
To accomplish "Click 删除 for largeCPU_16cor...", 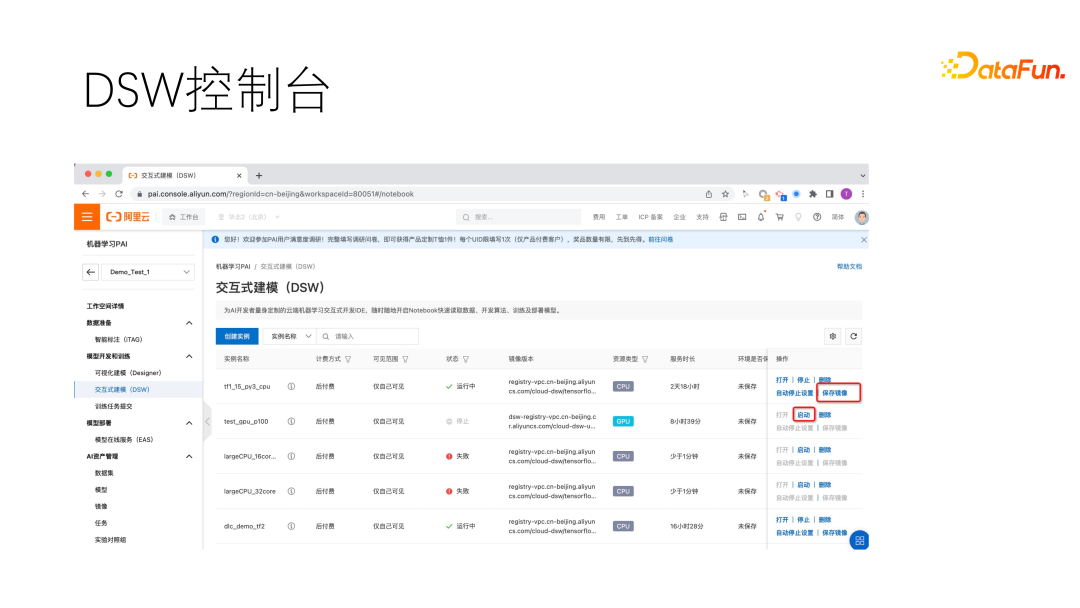I will pyautogui.click(x=825, y=450).
